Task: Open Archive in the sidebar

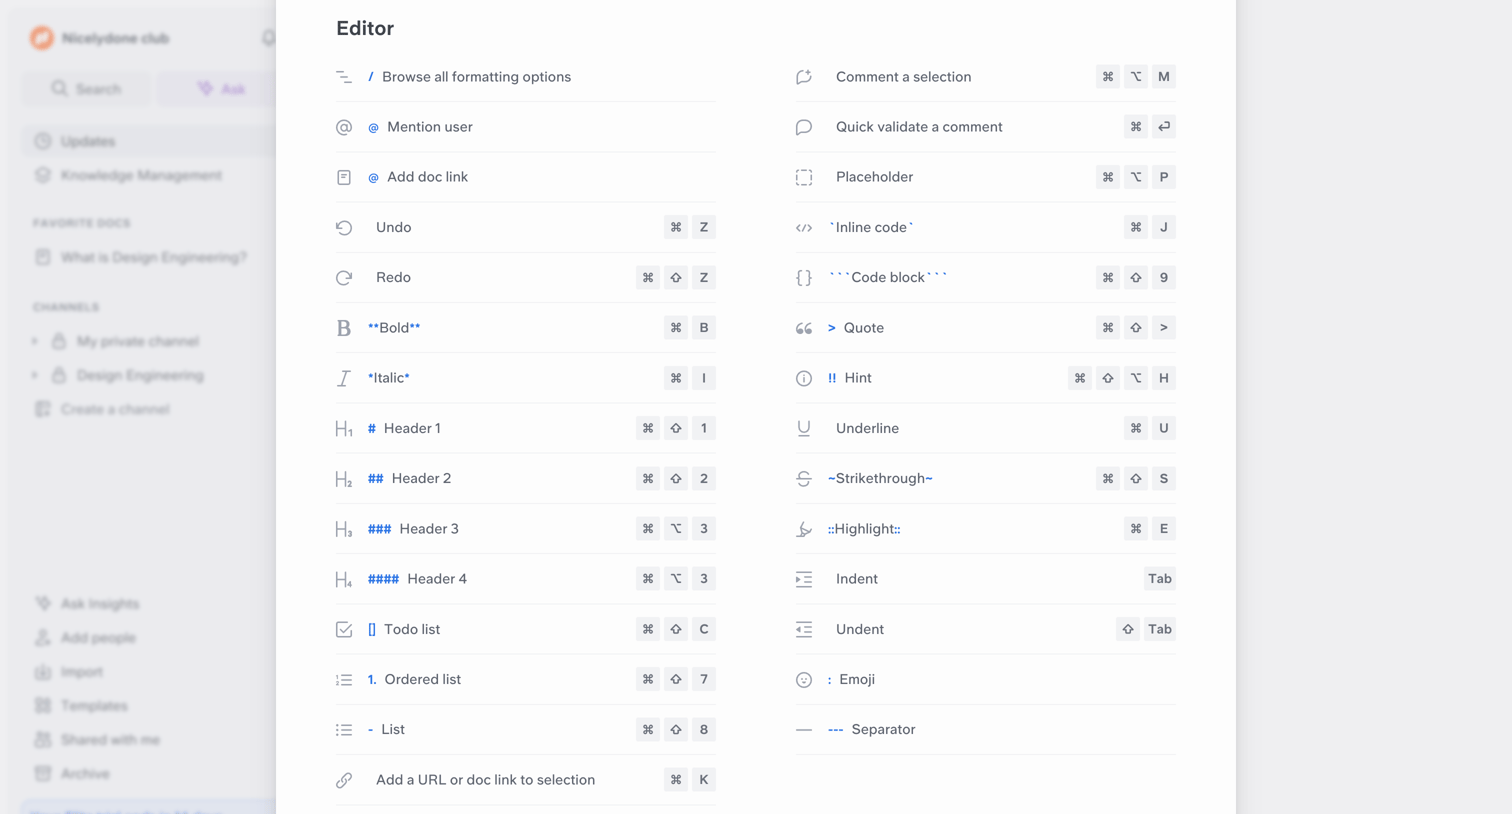Action: coord(73,774)
